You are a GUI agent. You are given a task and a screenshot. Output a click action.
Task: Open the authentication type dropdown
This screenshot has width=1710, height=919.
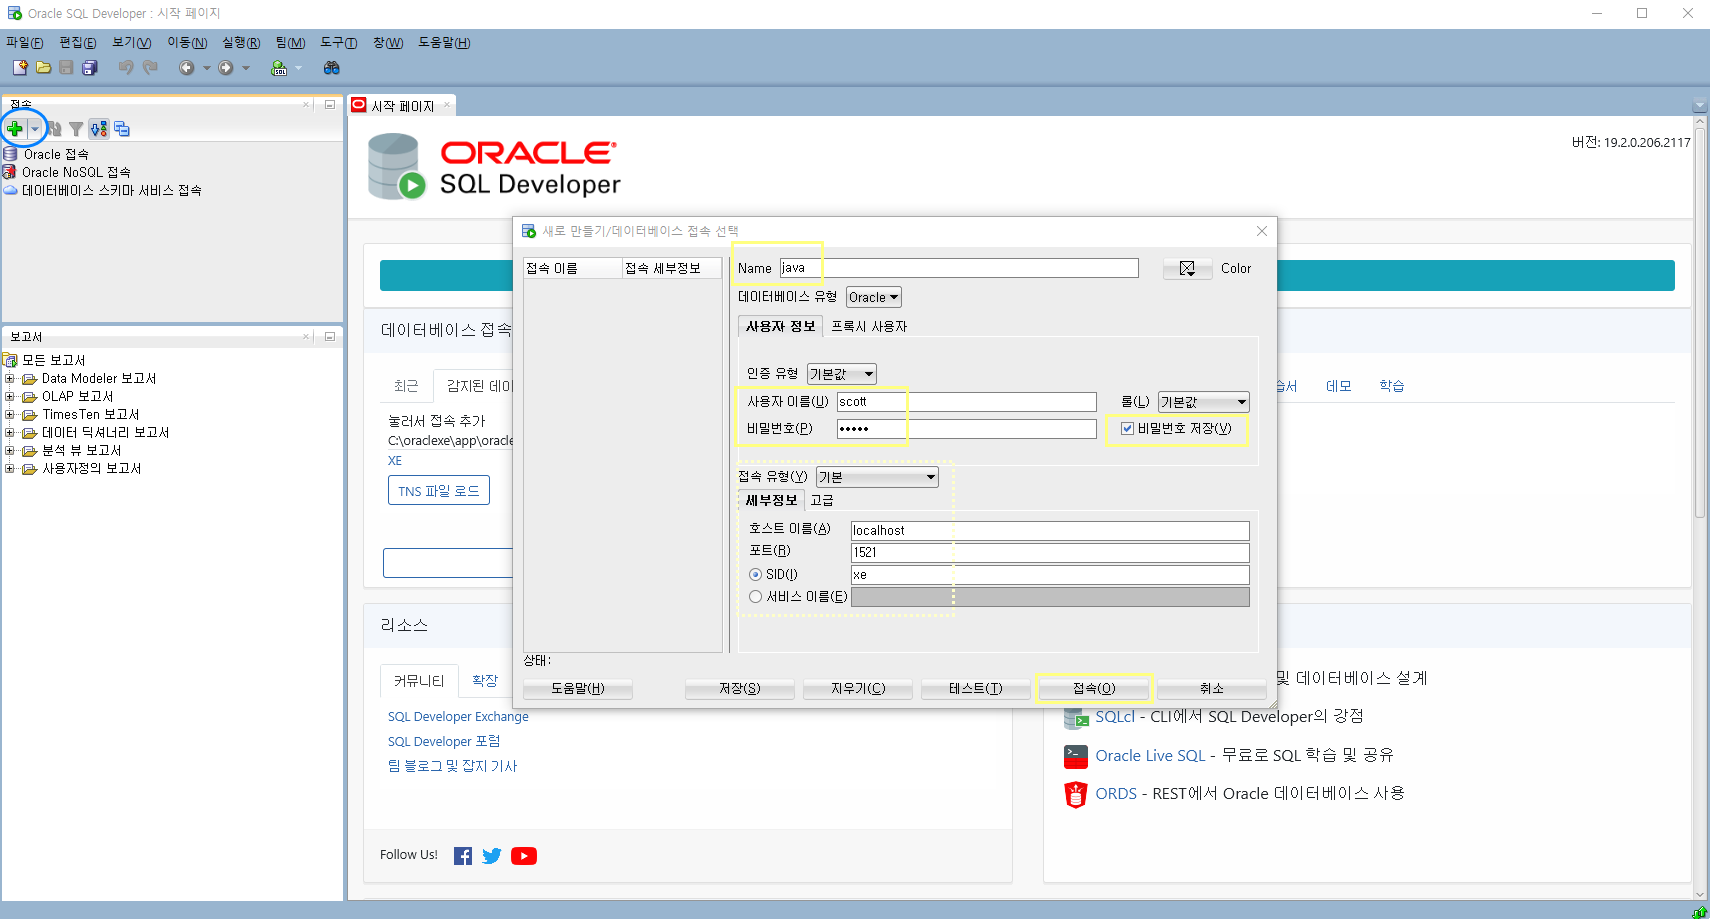842,373
